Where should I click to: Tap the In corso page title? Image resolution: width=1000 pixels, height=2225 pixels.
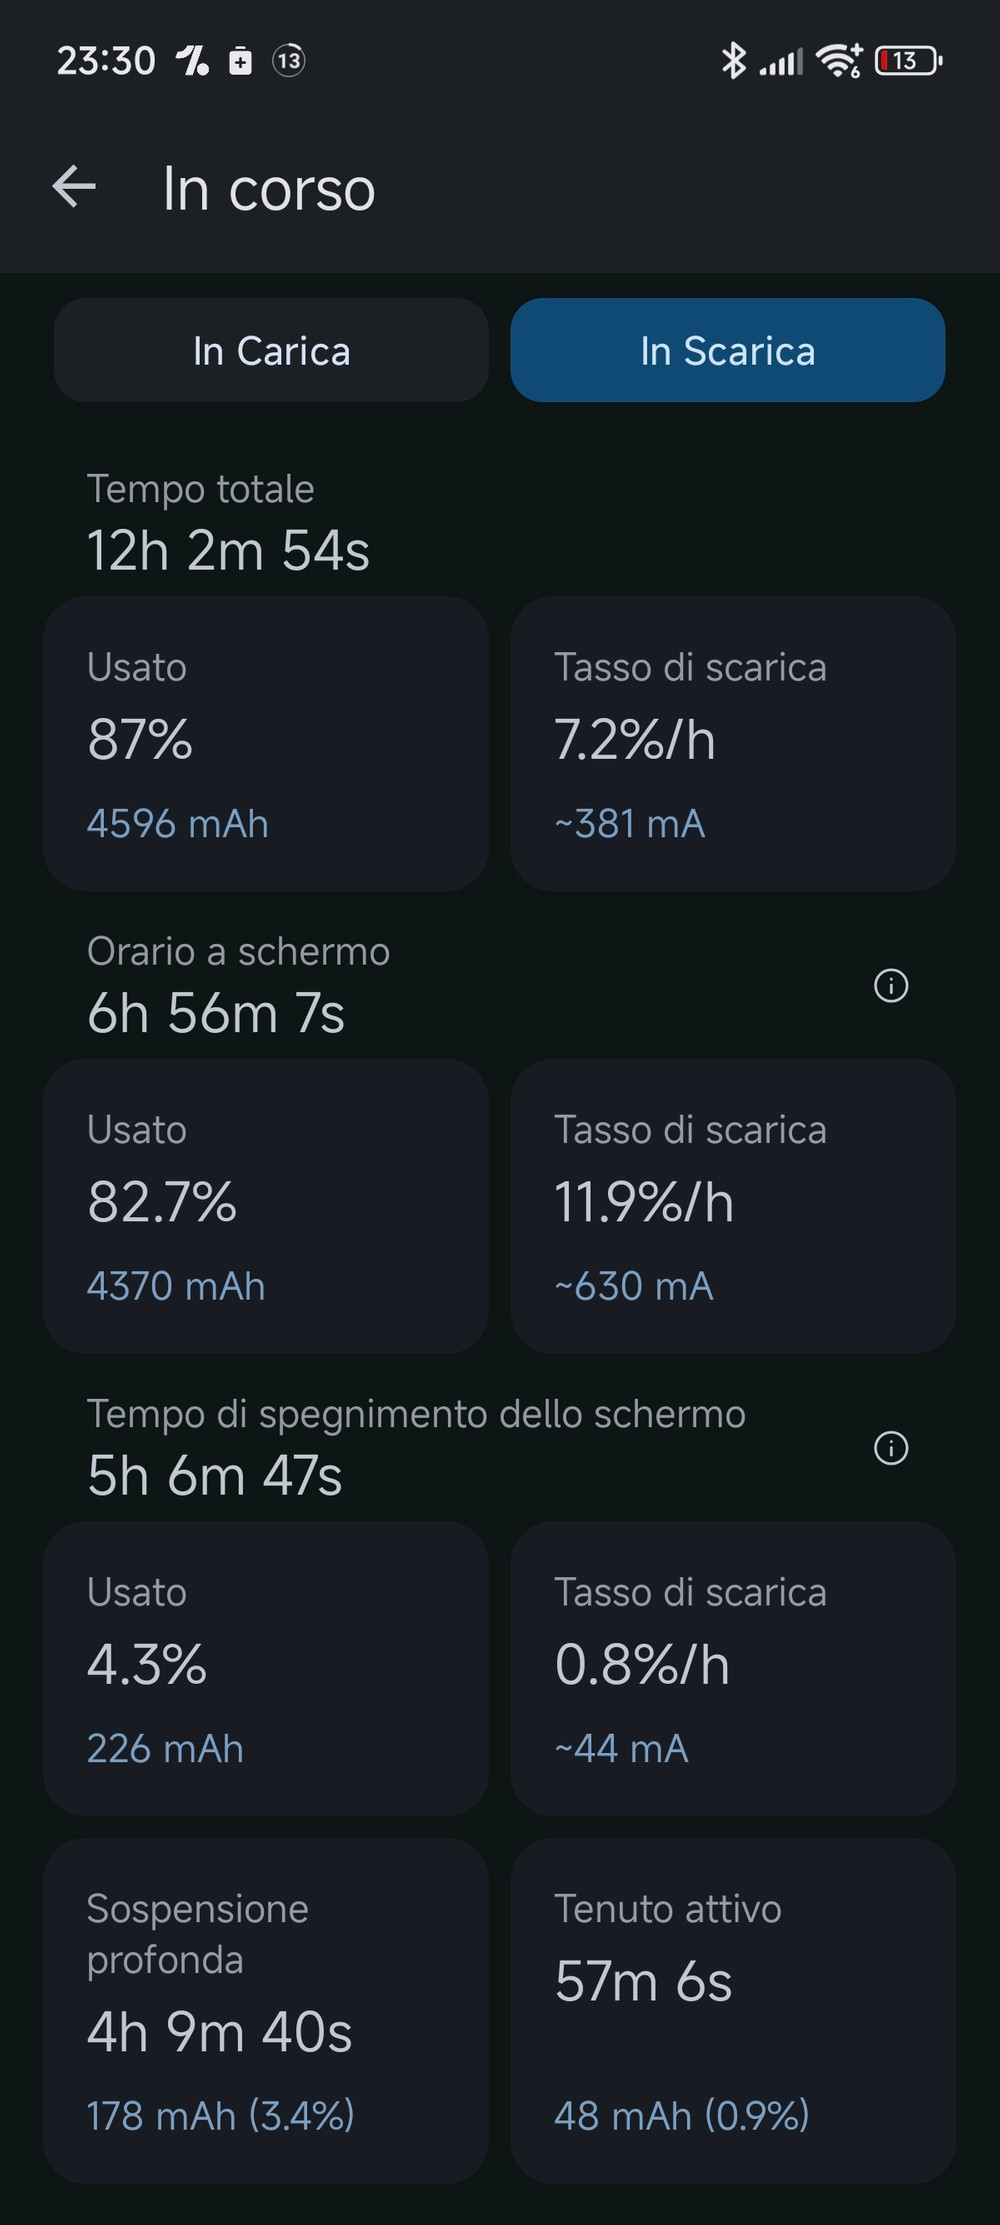(269, 189)
